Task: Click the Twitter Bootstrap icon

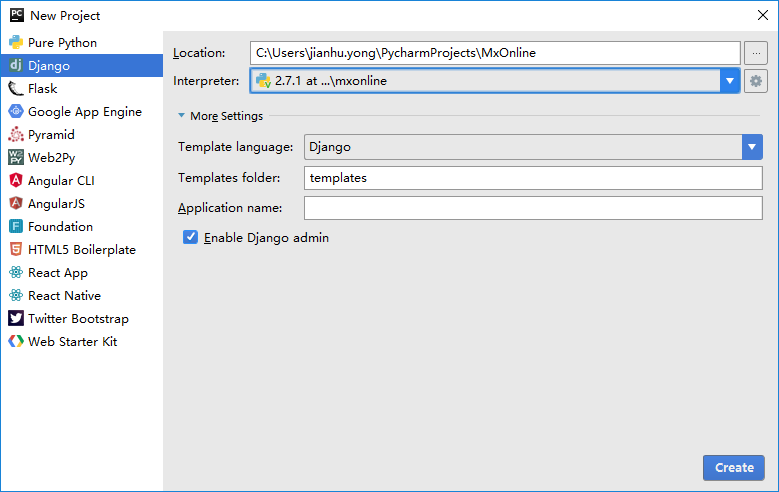Action: point(16,319)
